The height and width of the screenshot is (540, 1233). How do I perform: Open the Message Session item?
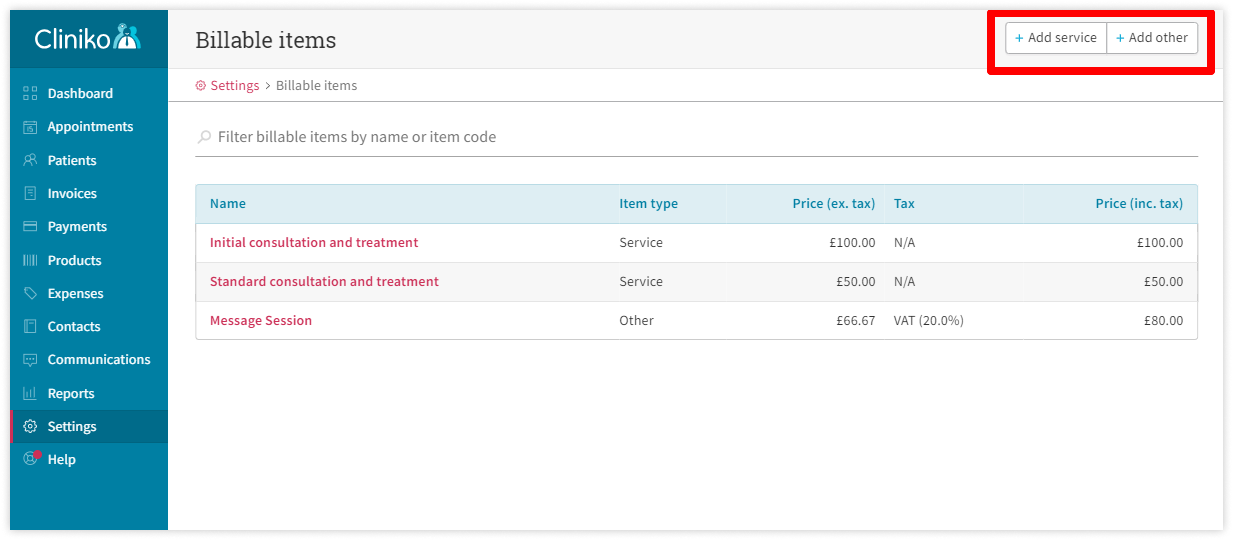261,321
